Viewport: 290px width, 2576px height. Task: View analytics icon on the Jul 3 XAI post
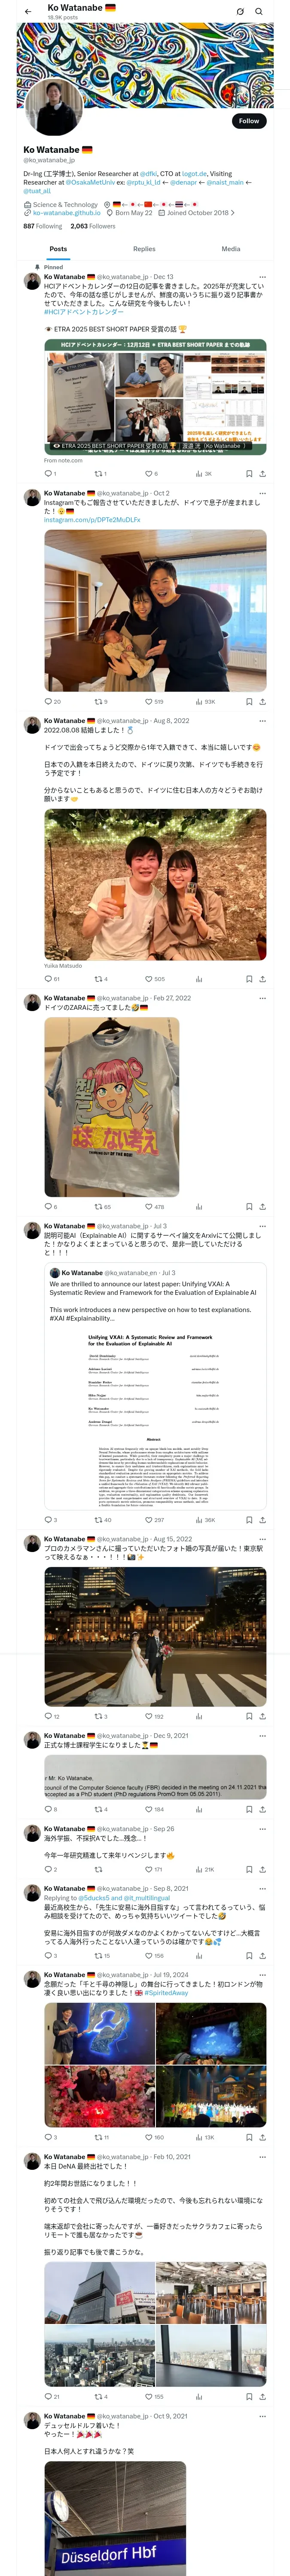(x=203, y=1520)
